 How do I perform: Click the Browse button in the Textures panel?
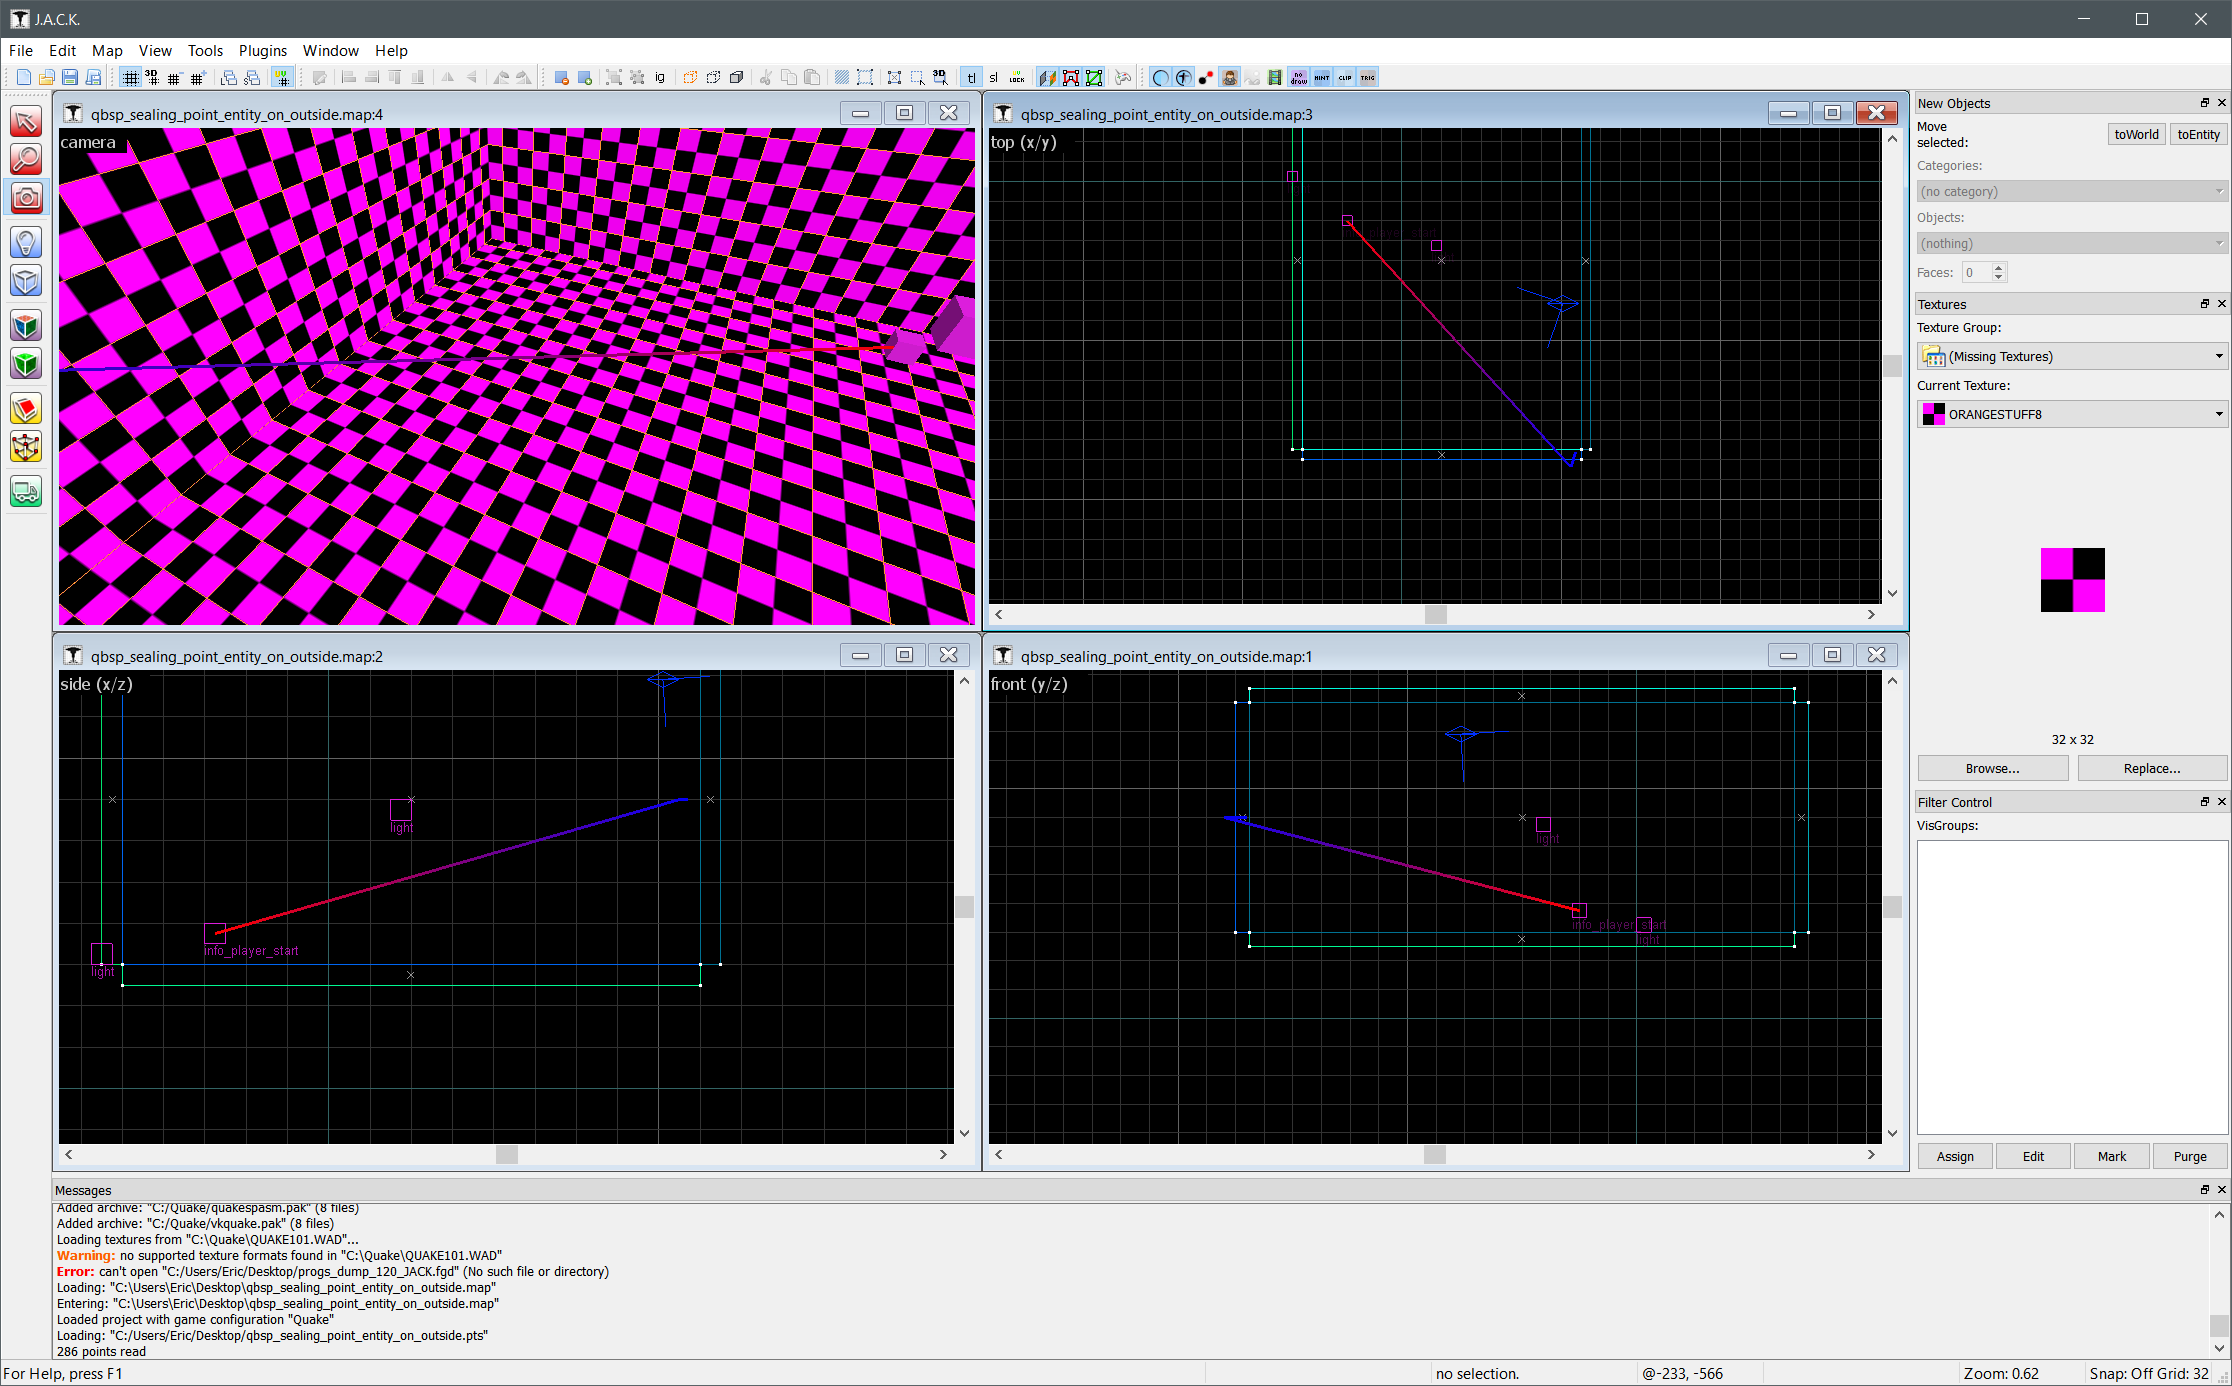click(1991, 768)
